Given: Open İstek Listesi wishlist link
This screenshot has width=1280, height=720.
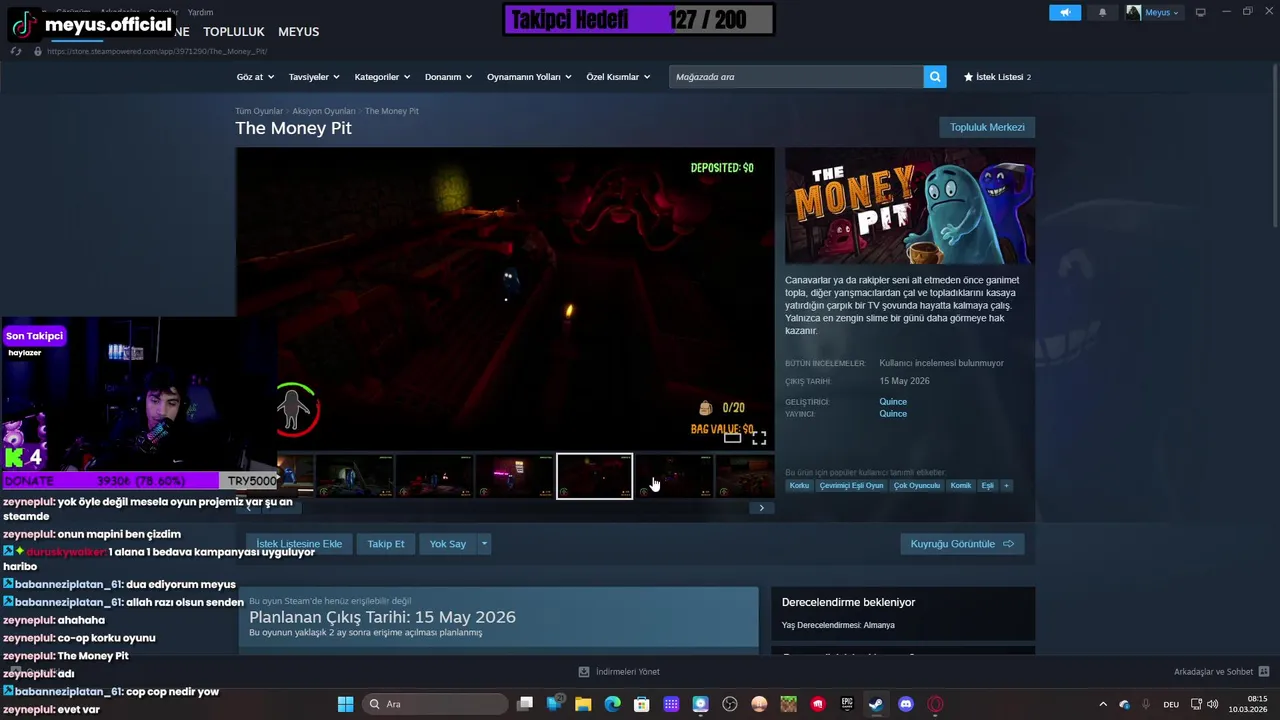Looking at the screenshot, I should [x=997, y=77].
